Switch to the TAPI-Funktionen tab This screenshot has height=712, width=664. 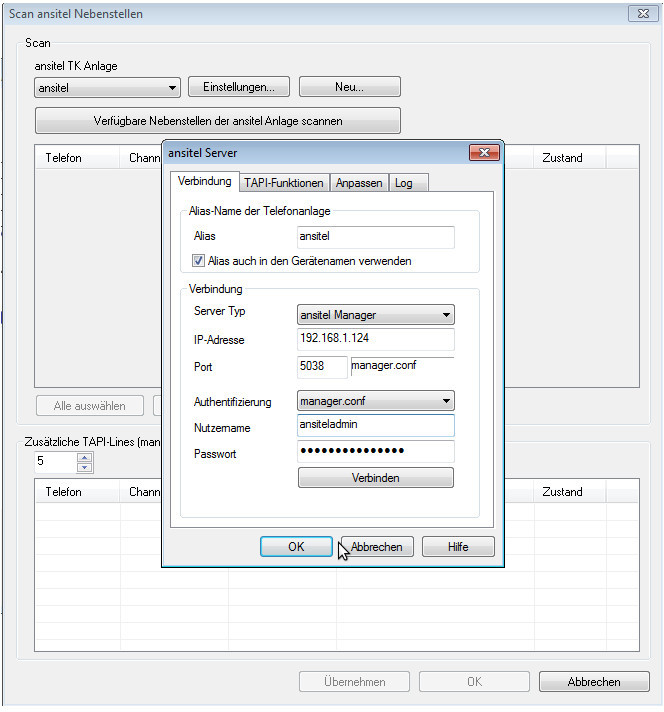pyautogui.click(x=284, y=183)
